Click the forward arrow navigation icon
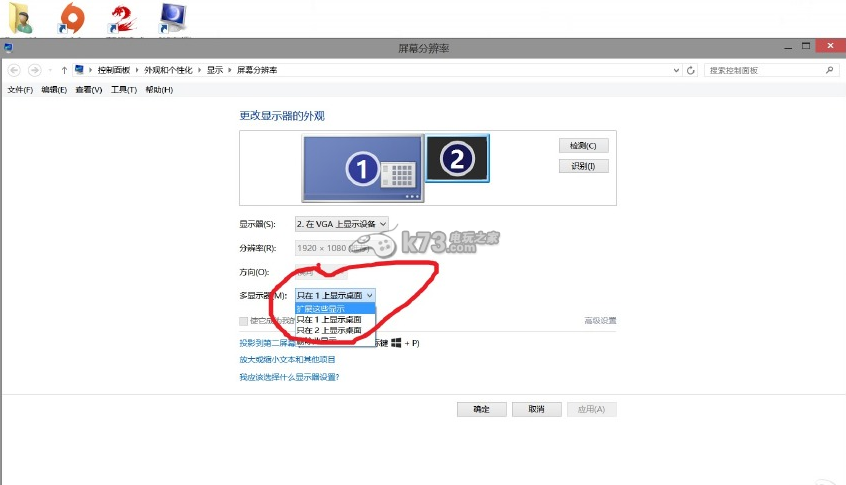 pos(36,70)
